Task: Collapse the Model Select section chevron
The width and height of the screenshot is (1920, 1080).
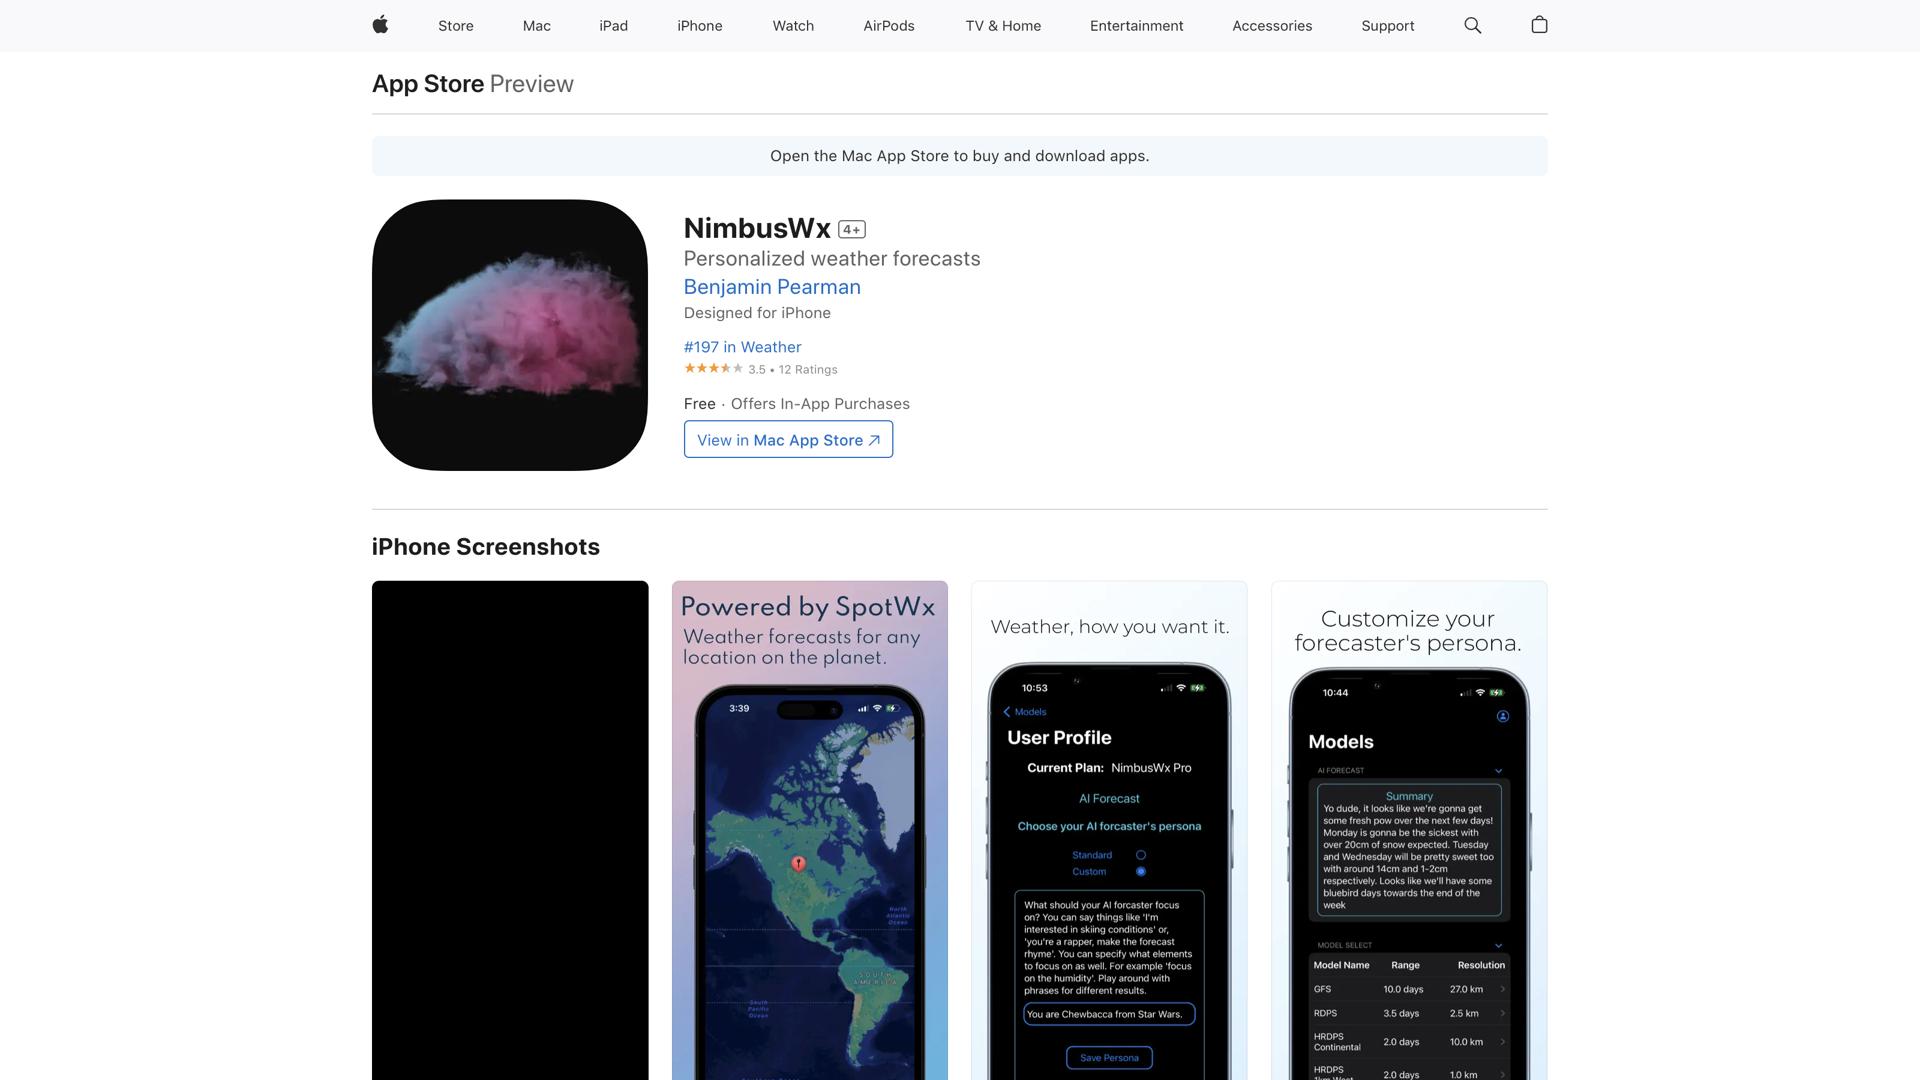Action: (x=1498, y=945)
